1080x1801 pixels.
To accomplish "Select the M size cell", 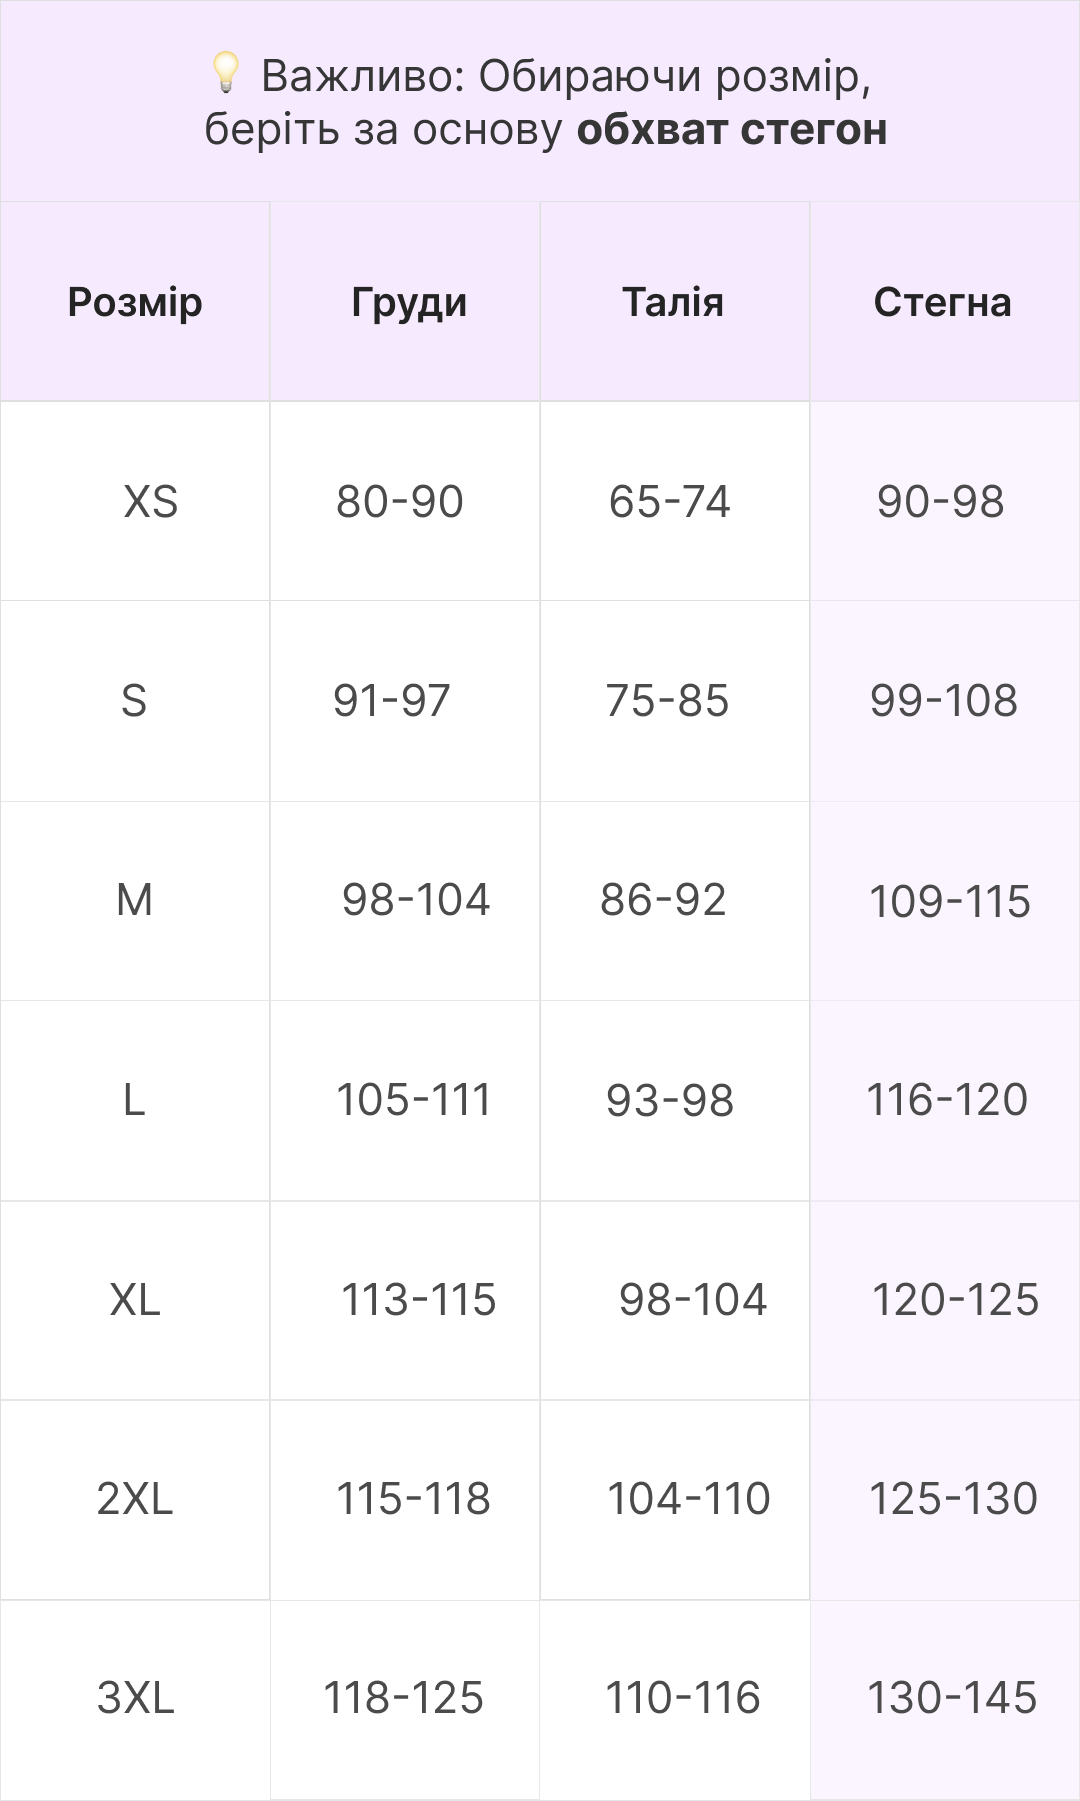I will [x=135, y=900].
